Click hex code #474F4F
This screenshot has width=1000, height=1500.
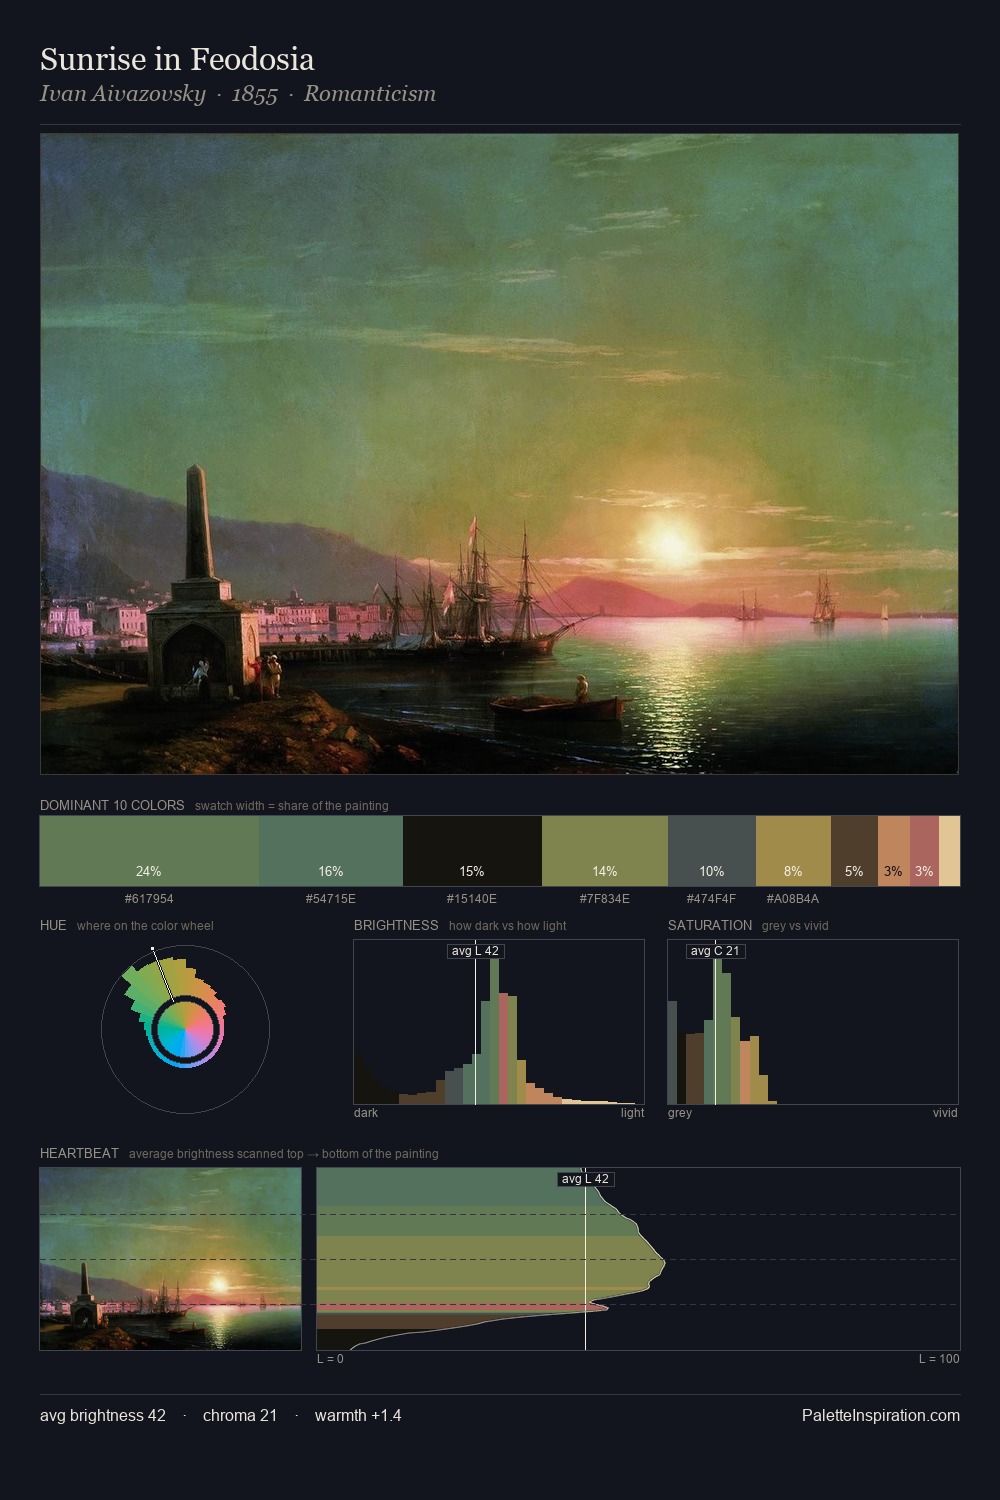coord(712,899)
